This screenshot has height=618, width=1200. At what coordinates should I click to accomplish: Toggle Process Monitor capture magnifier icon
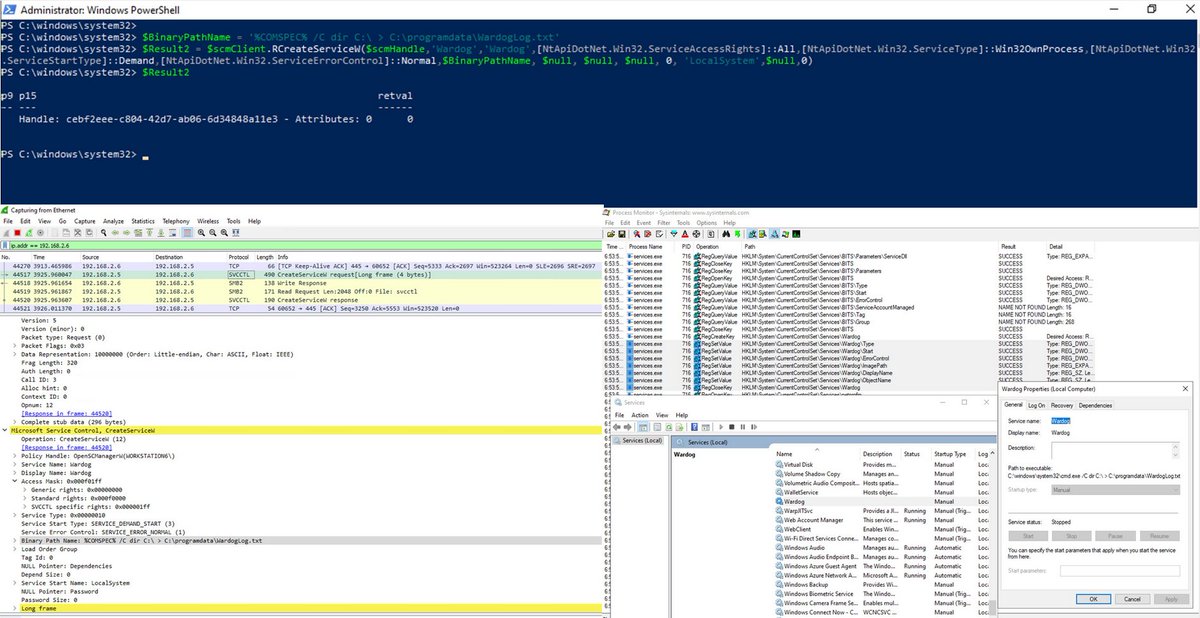tap(637, 234)
